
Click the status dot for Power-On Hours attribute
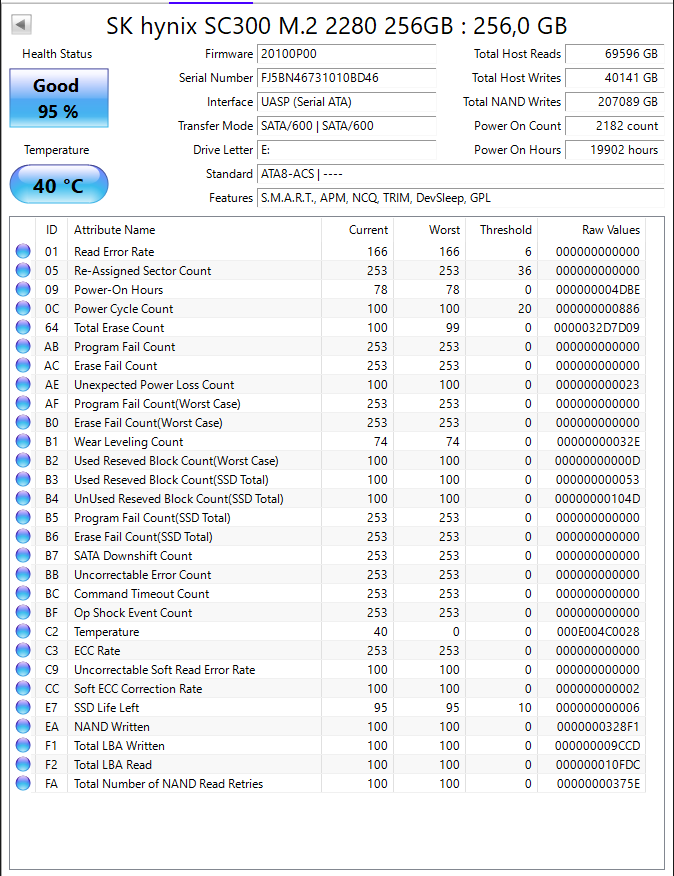pos(23,289)
